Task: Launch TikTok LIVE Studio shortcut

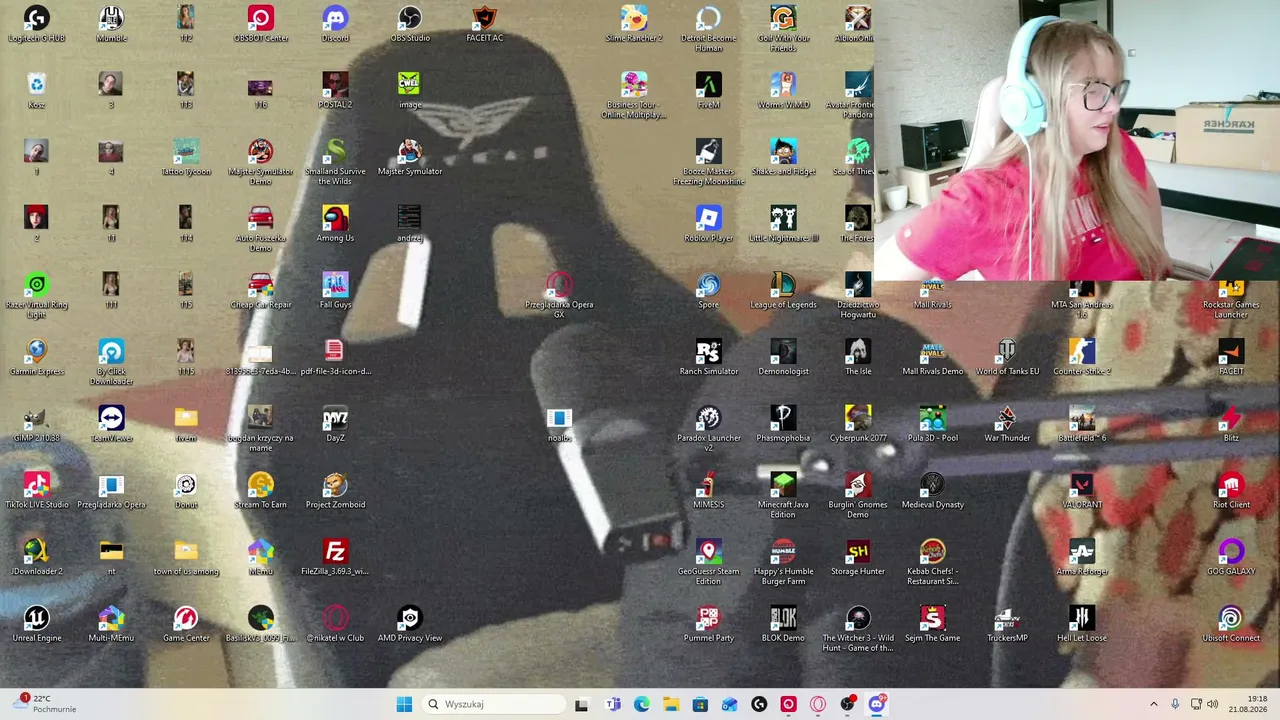Action: (x=36, y=491)
